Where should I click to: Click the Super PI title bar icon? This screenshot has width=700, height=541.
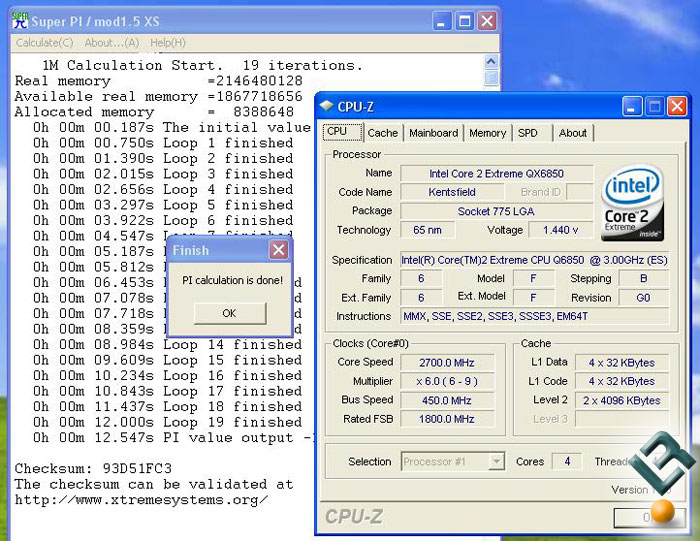point(20,21)
